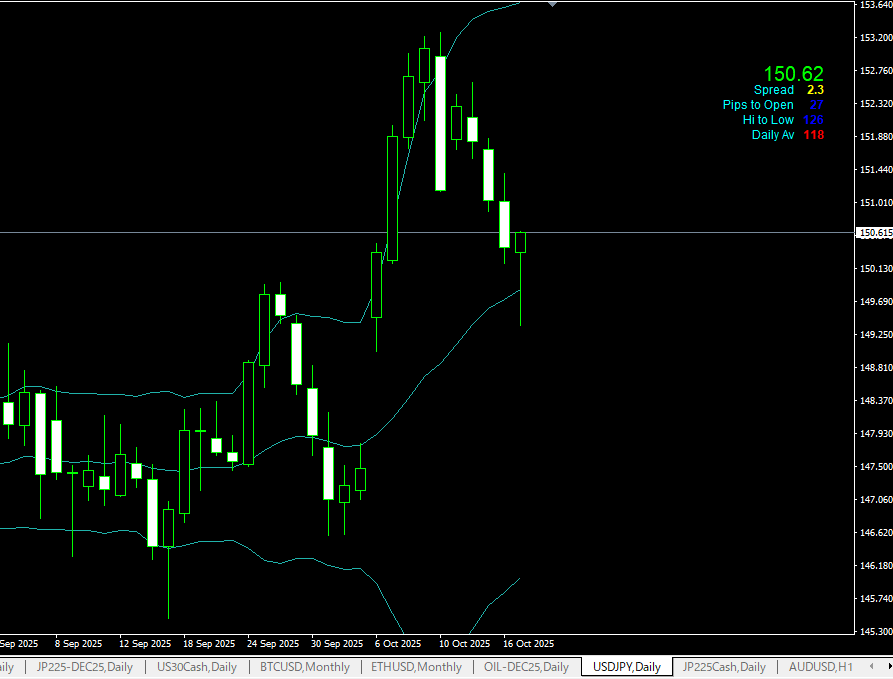Click the green 150.62 price readout
The height and width of the screenshot is (679, 893).
tap(793, 74)
